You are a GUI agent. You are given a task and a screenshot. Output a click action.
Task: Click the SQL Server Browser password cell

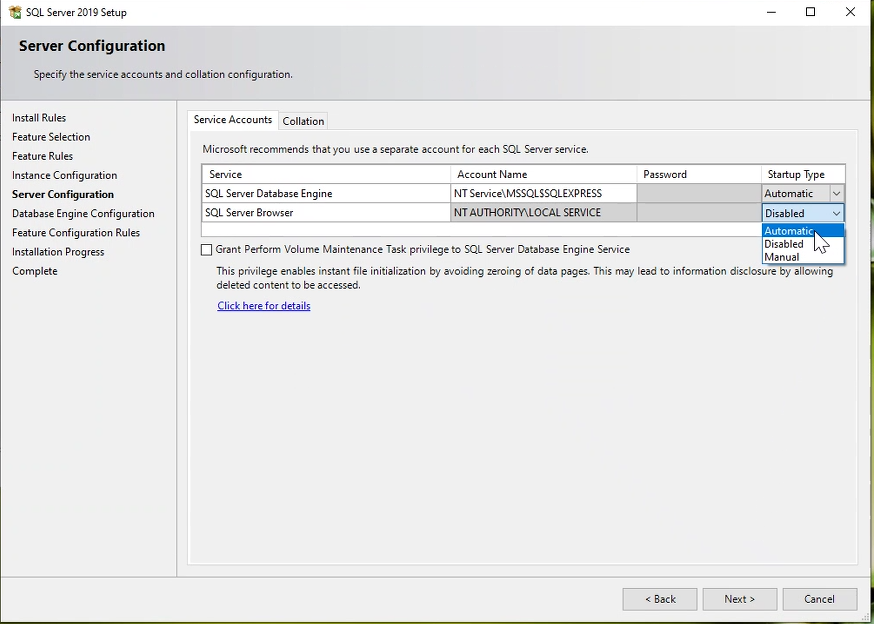point(699,212)
